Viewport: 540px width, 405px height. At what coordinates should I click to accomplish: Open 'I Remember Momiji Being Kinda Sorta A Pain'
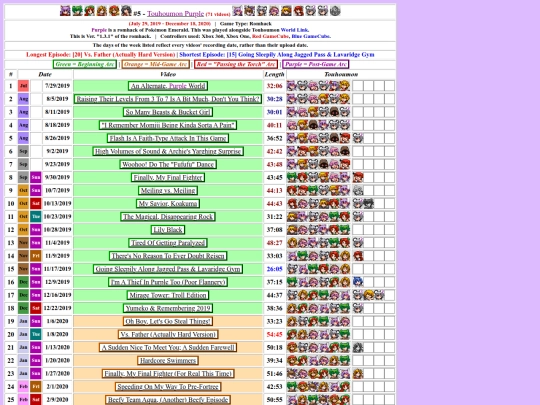pyautogui.click(x=168, y=125)
